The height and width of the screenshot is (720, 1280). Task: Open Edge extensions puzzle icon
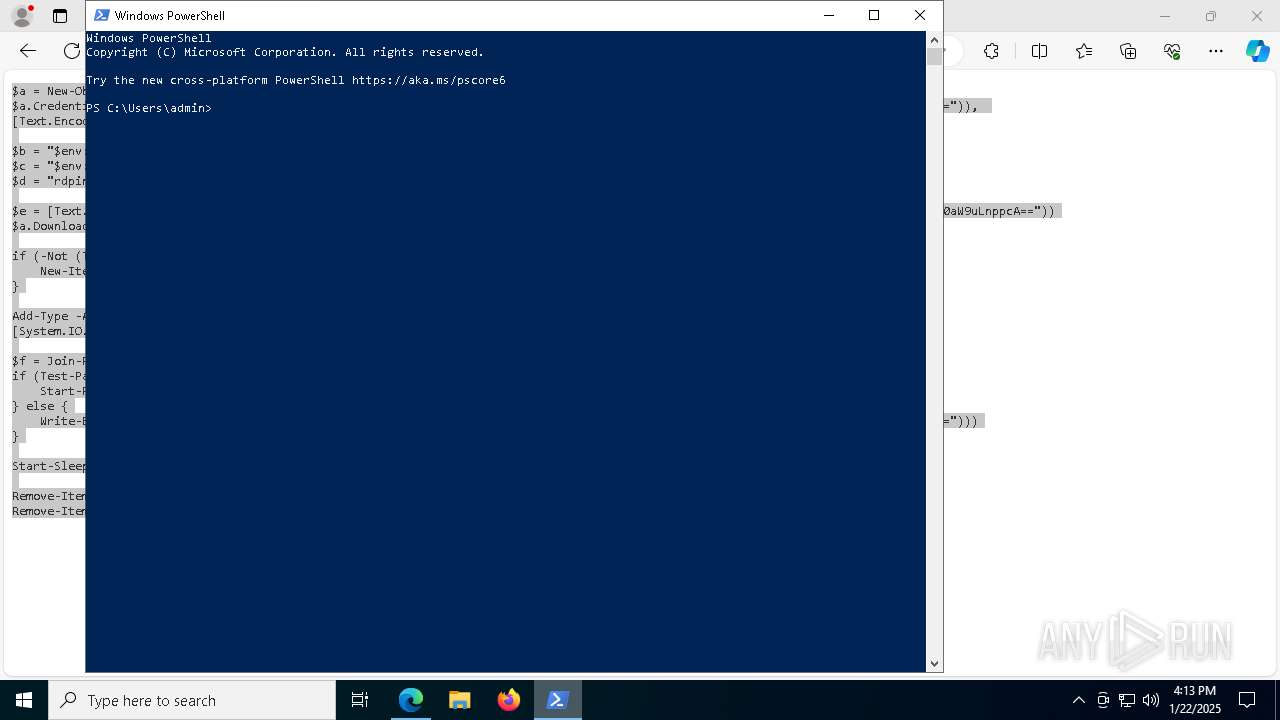click(991, 51)
